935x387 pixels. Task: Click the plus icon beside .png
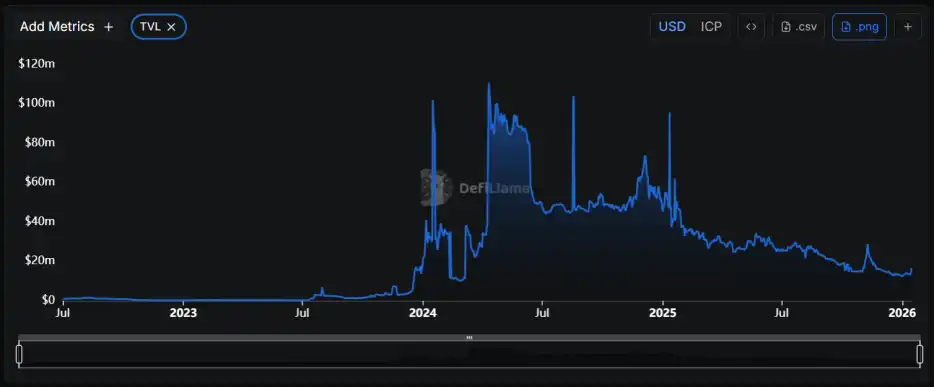pyautogui.click(x=908, y=27)
